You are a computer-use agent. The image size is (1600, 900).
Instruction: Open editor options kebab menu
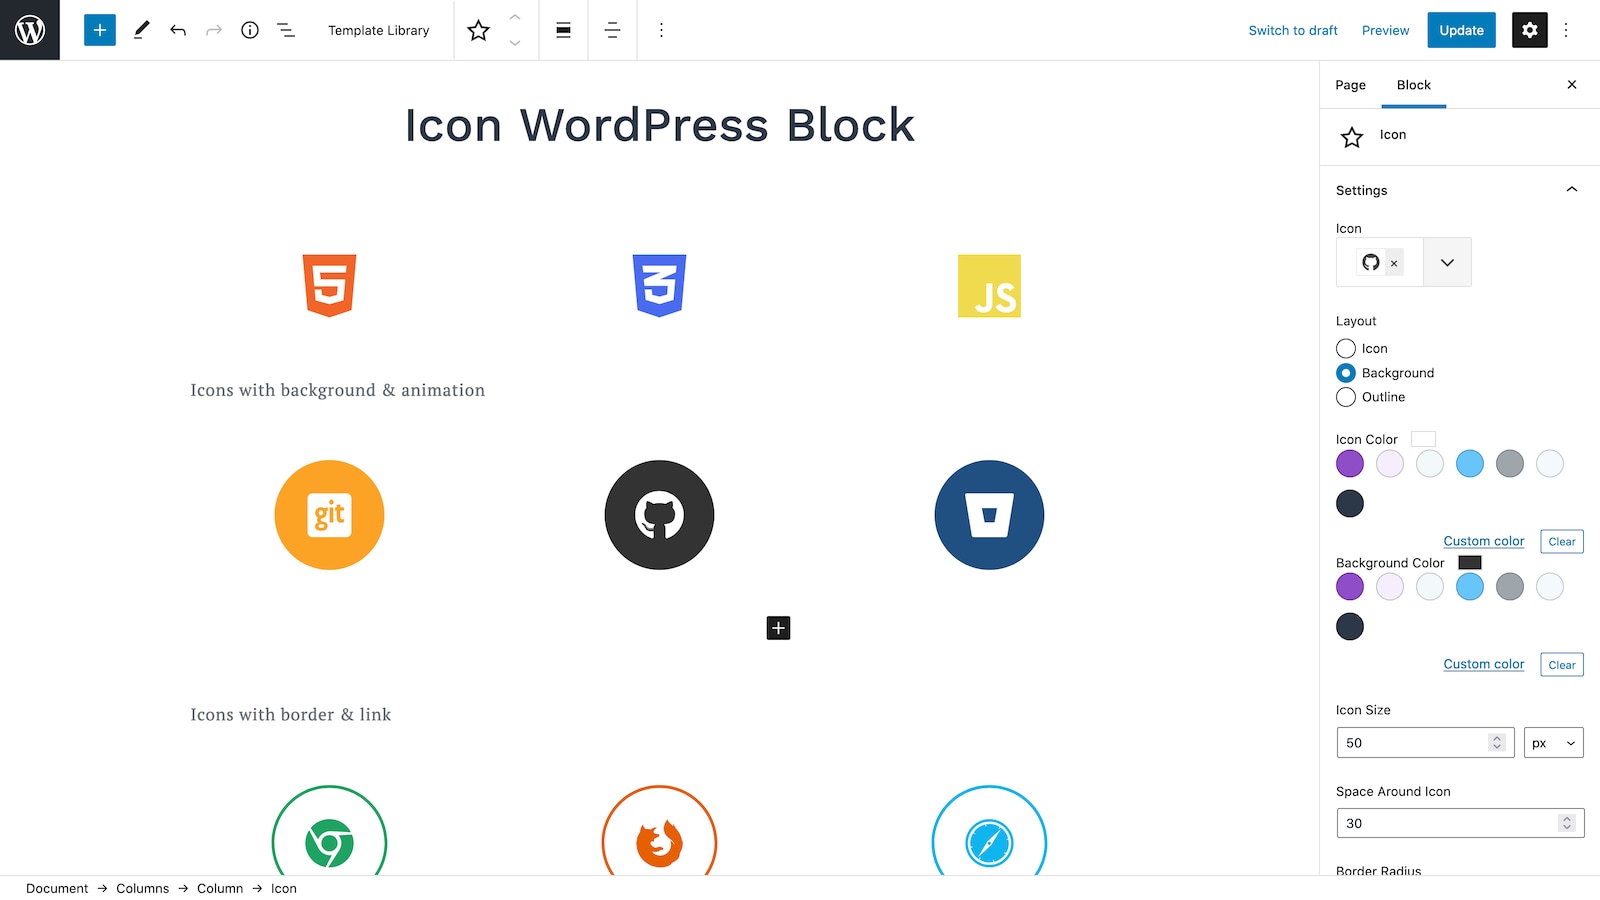1566,30
